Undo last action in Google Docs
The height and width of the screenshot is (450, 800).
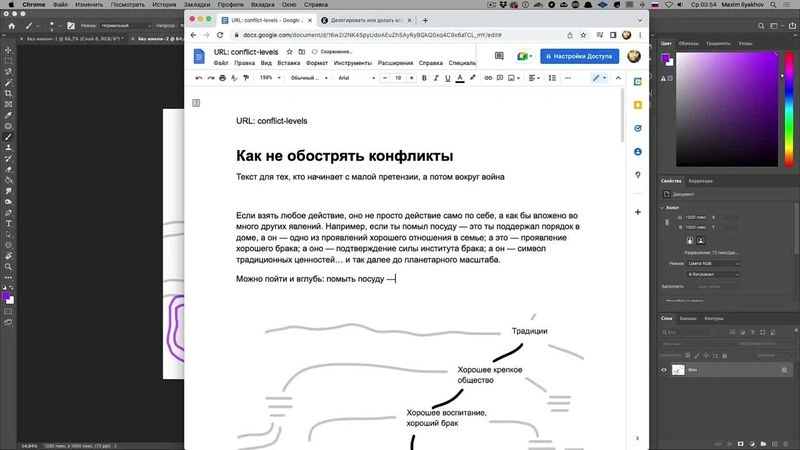[199, 78]
